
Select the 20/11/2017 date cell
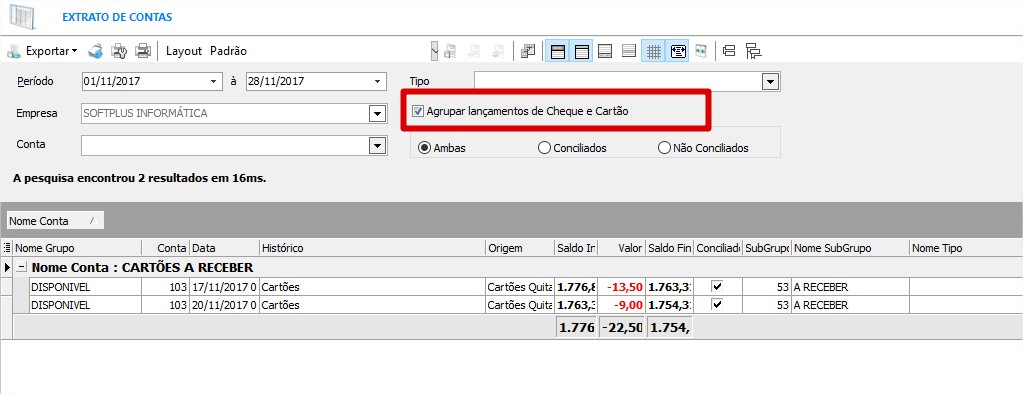point(224,305)
